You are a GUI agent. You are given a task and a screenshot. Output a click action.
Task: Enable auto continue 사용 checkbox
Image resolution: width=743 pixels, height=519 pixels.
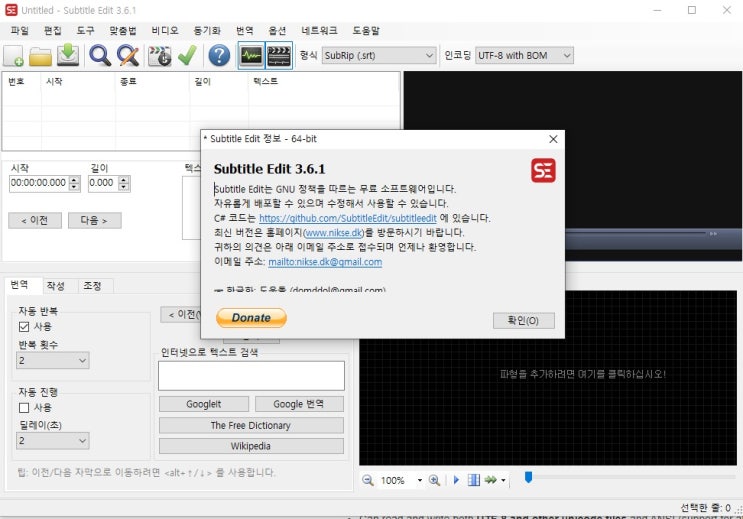24,408
